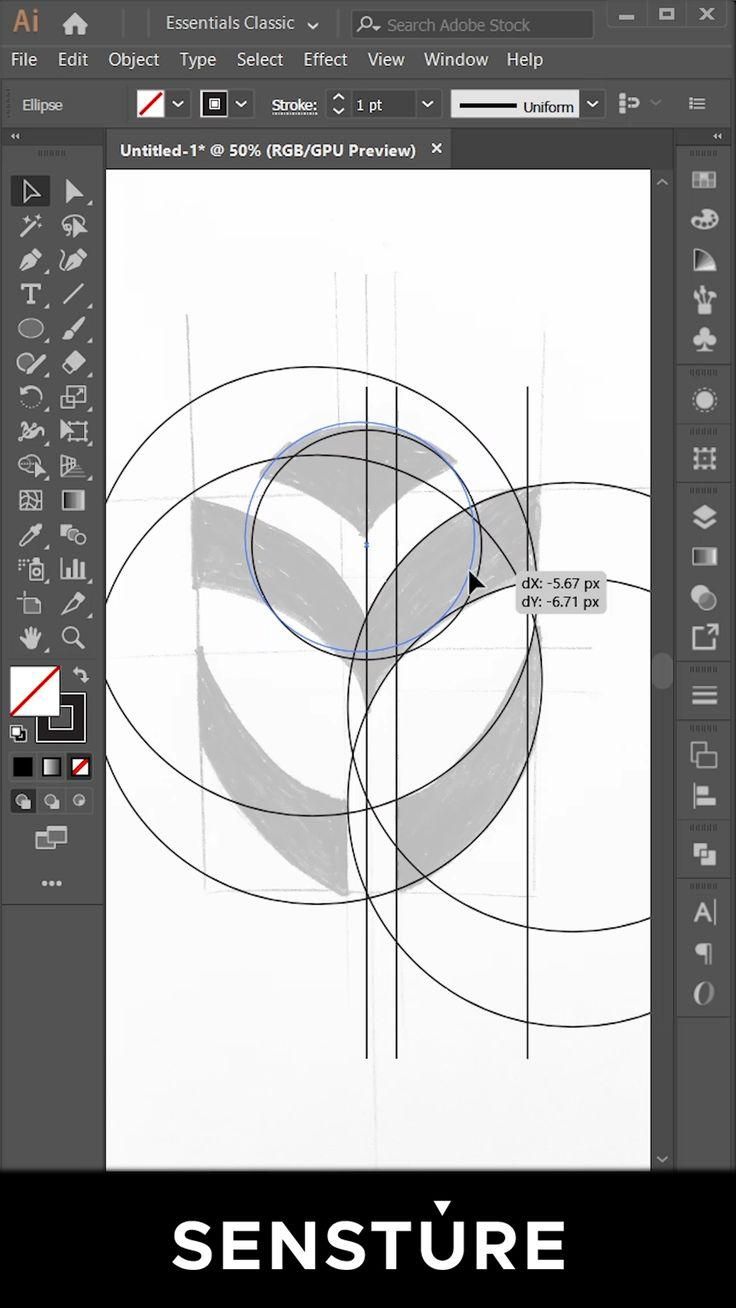736x1308 pixels.
Task: Set paint mode to None
Action: coord(80,767)
